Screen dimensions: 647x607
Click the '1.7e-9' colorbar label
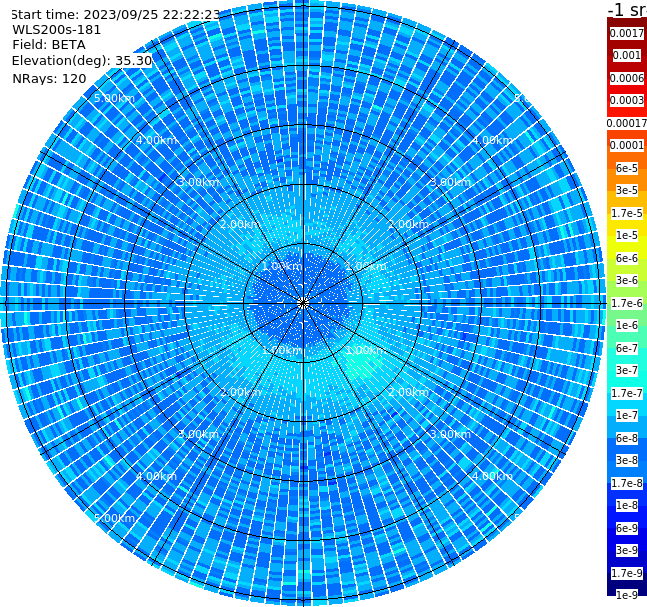627,573
